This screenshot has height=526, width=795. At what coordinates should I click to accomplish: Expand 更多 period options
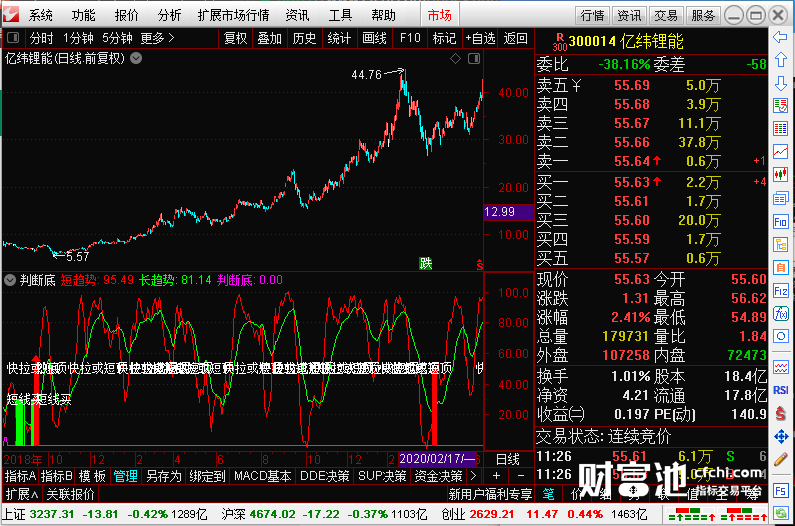(x=157, y=38)
